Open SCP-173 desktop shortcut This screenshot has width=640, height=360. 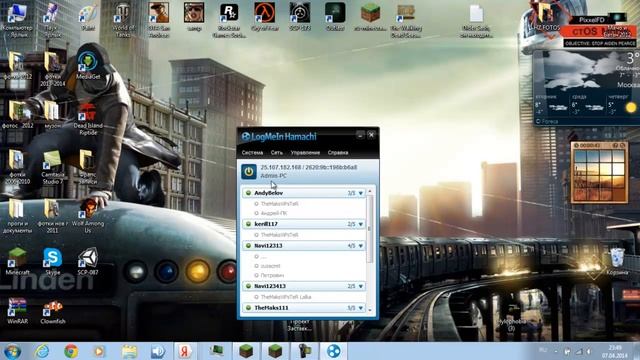click(x=300, y=17)
